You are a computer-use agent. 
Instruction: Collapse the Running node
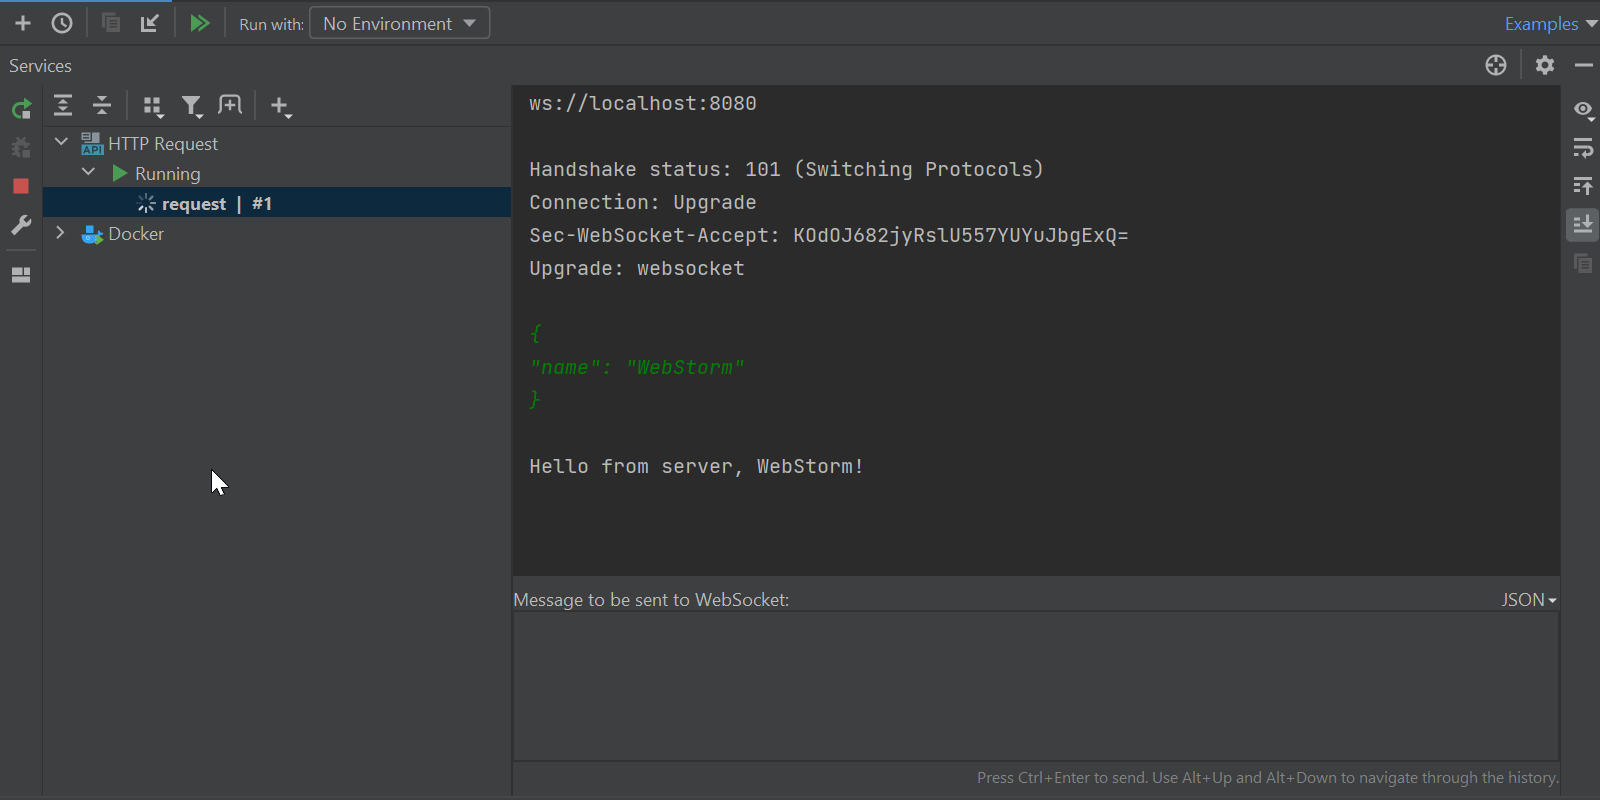coord(88,172)
